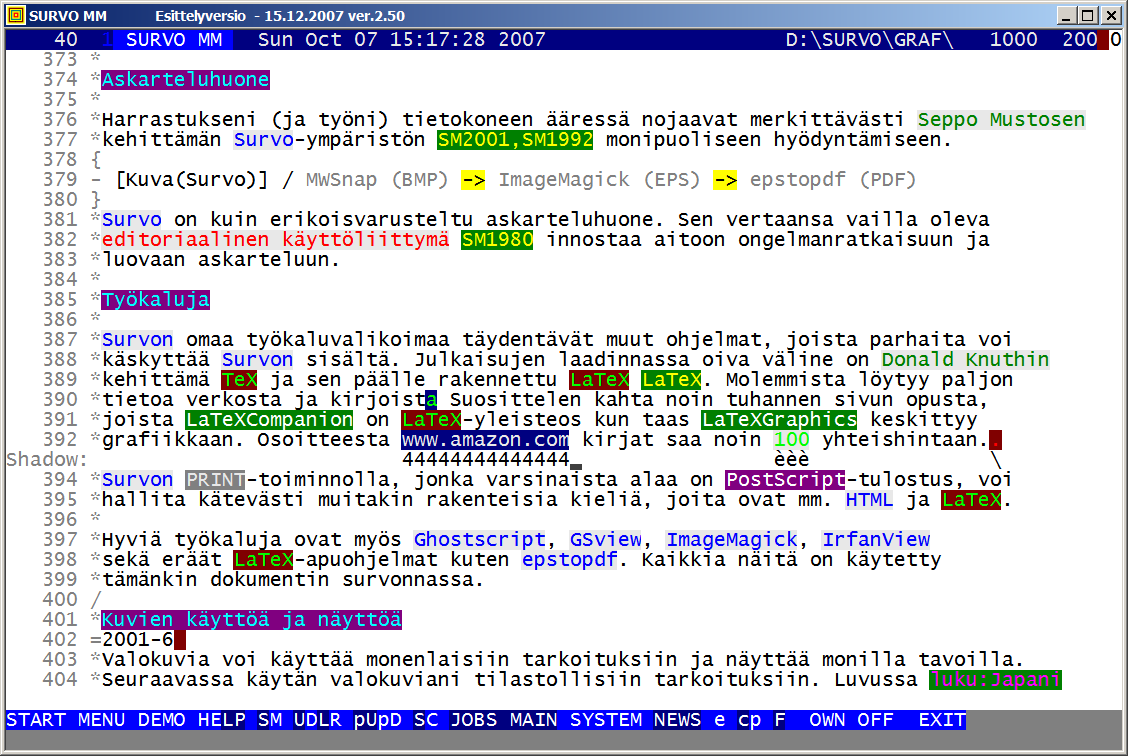Click the 'Donald Knuthin' name on line 388
This screenshot has width=1128, height=756.
[965, 360]
